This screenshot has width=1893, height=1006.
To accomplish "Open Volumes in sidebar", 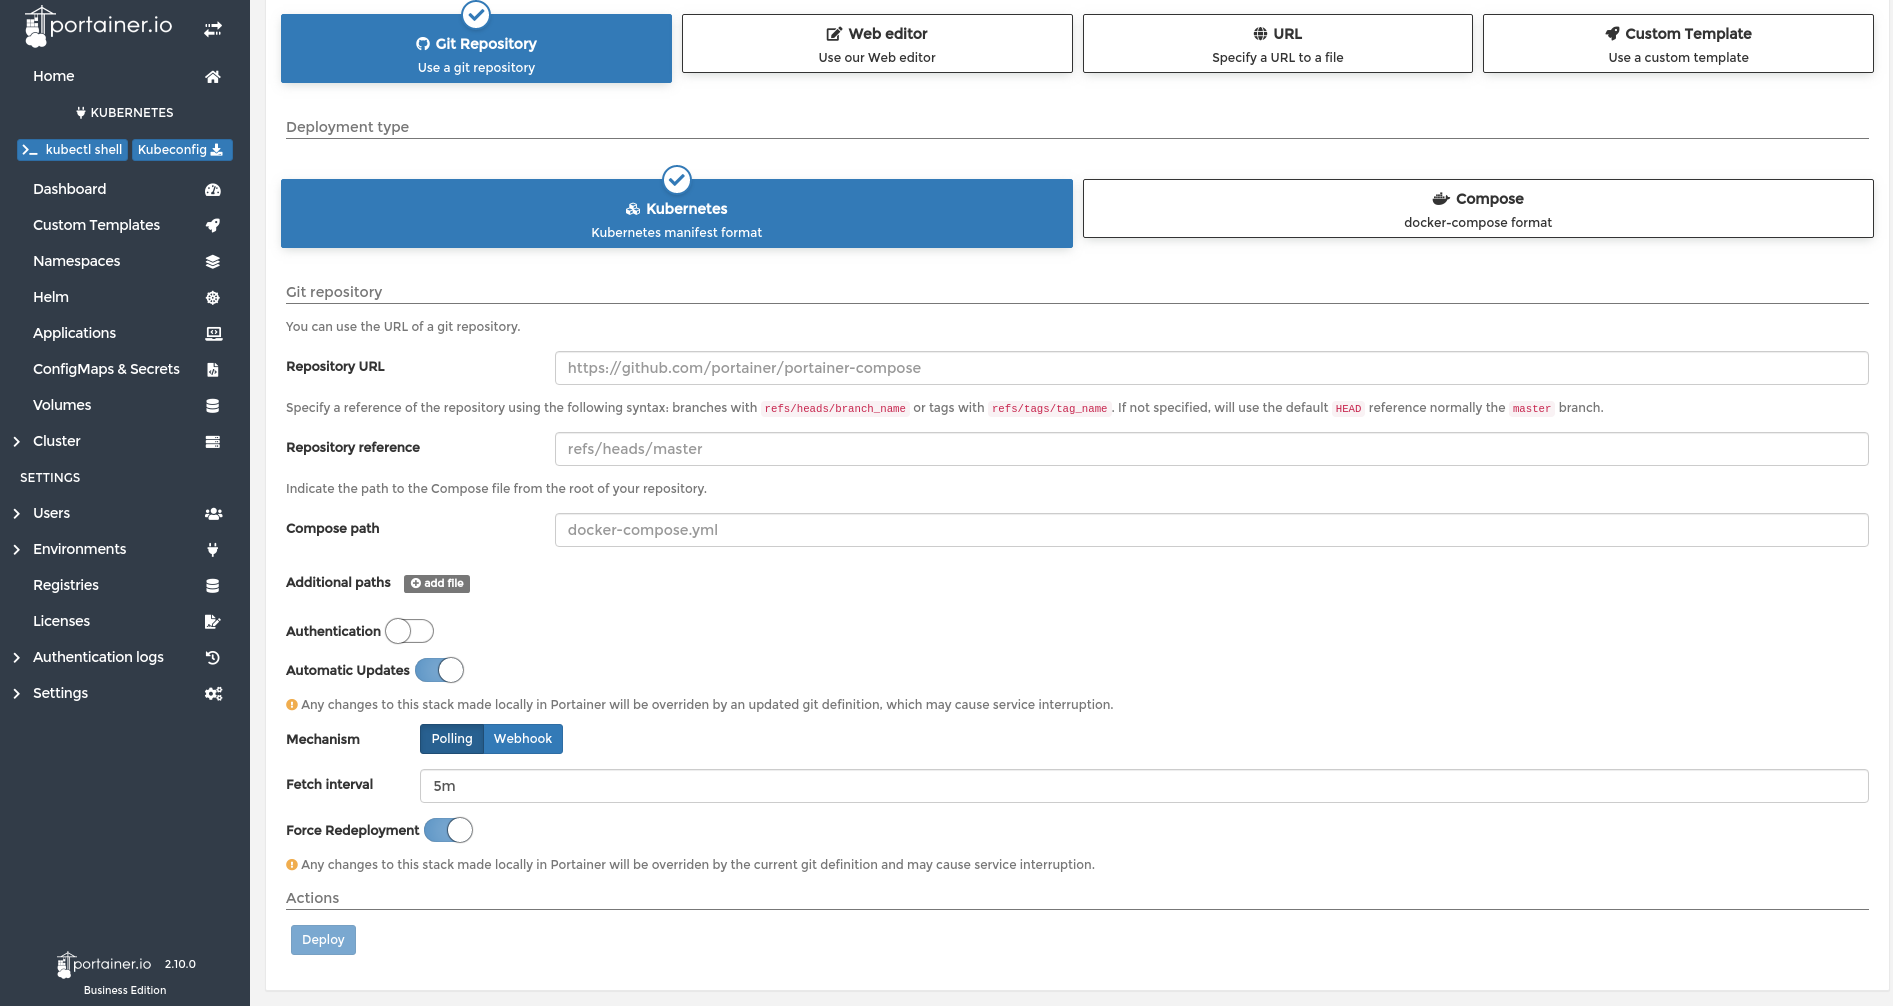I will [62, 405].
